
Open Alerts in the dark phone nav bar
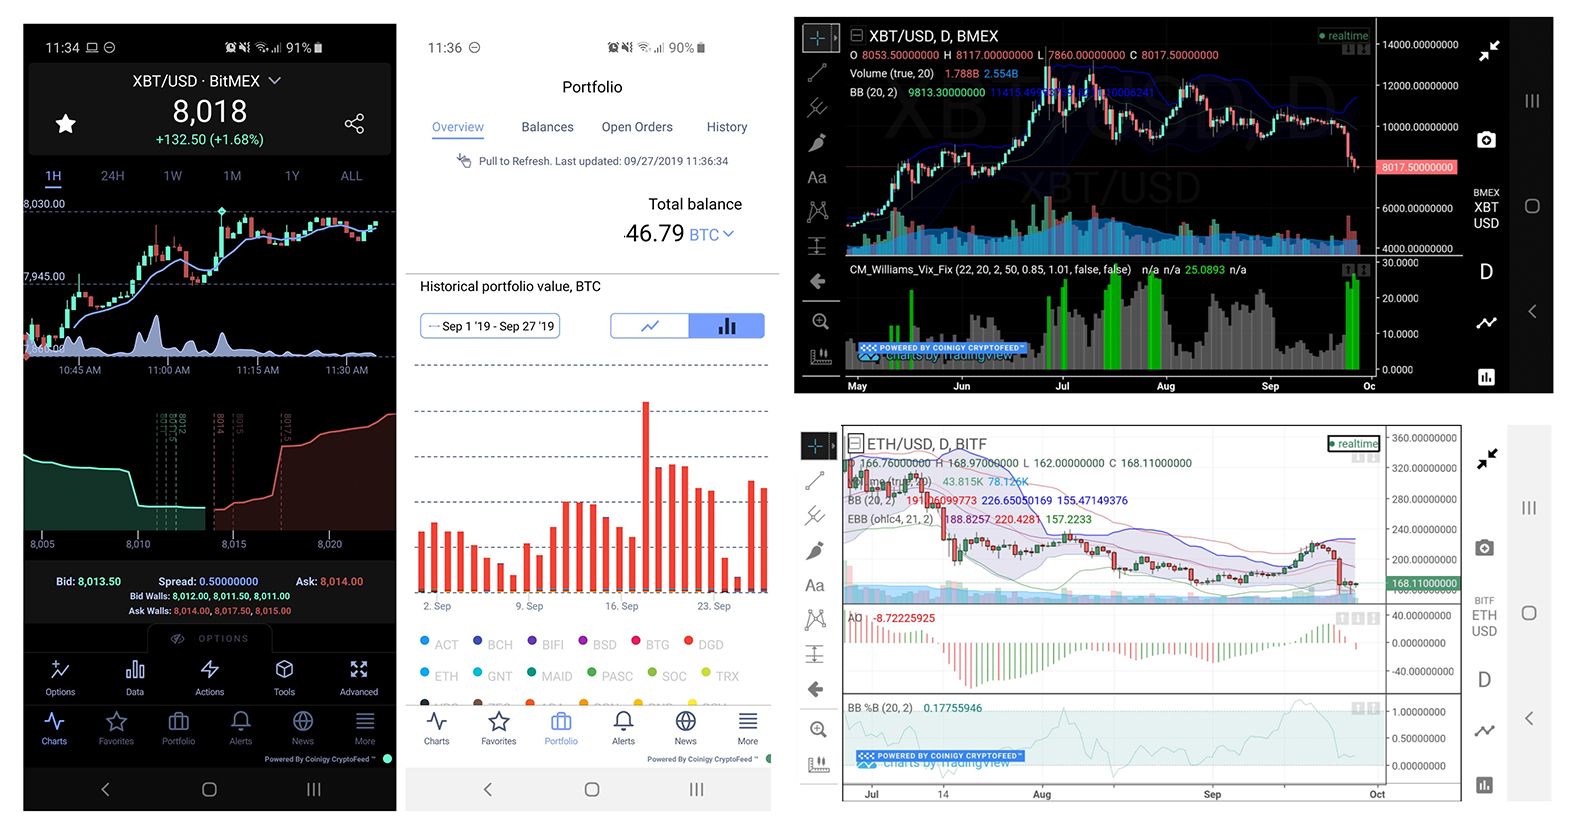[x=241, y=728]
